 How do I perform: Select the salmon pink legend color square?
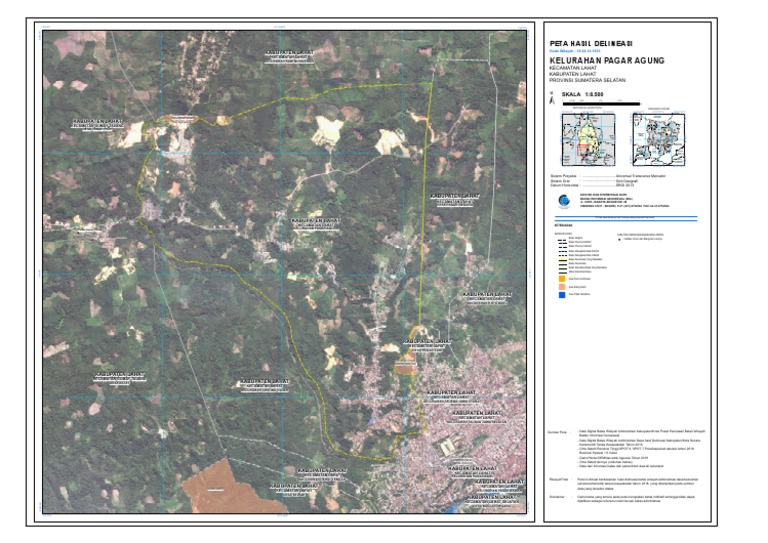click(562, 286)
